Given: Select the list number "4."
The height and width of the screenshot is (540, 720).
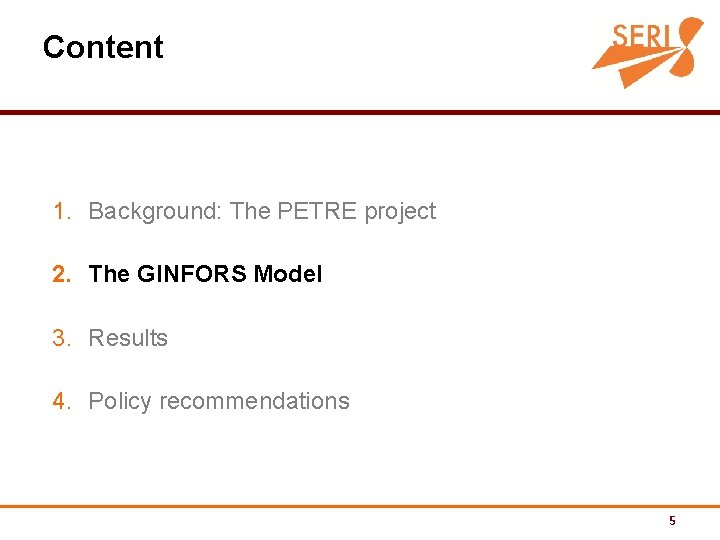Looking at the screenshot, I should click(x=62, y=401).
